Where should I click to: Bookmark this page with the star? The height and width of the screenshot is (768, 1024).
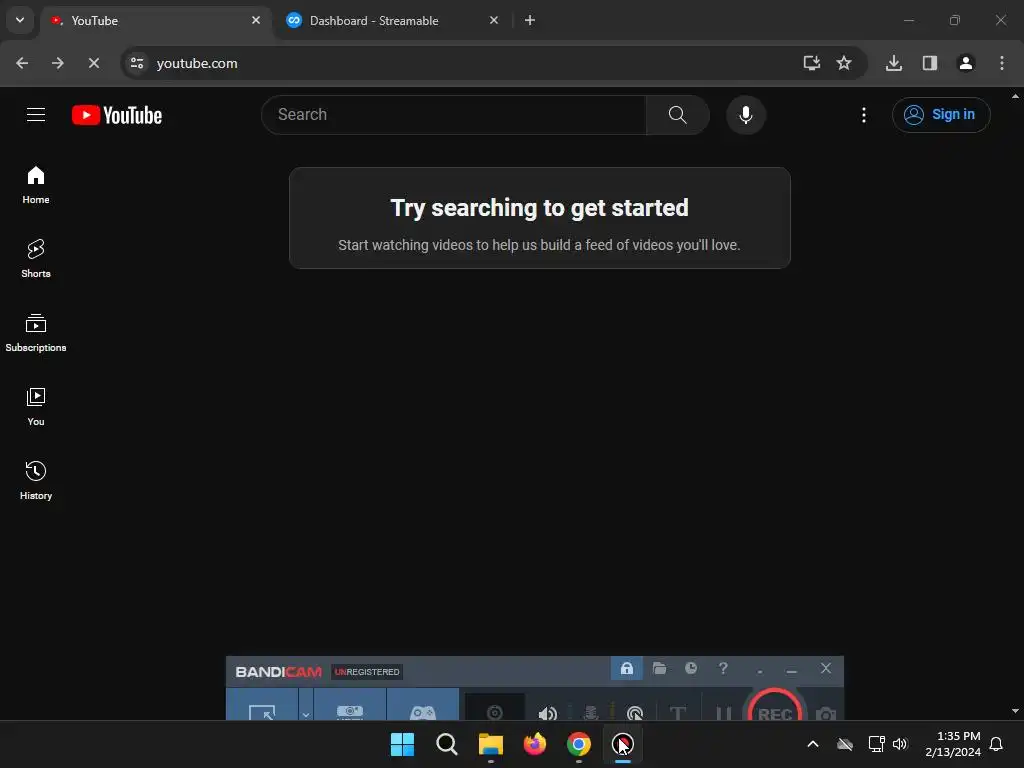(x=844, y=63)
